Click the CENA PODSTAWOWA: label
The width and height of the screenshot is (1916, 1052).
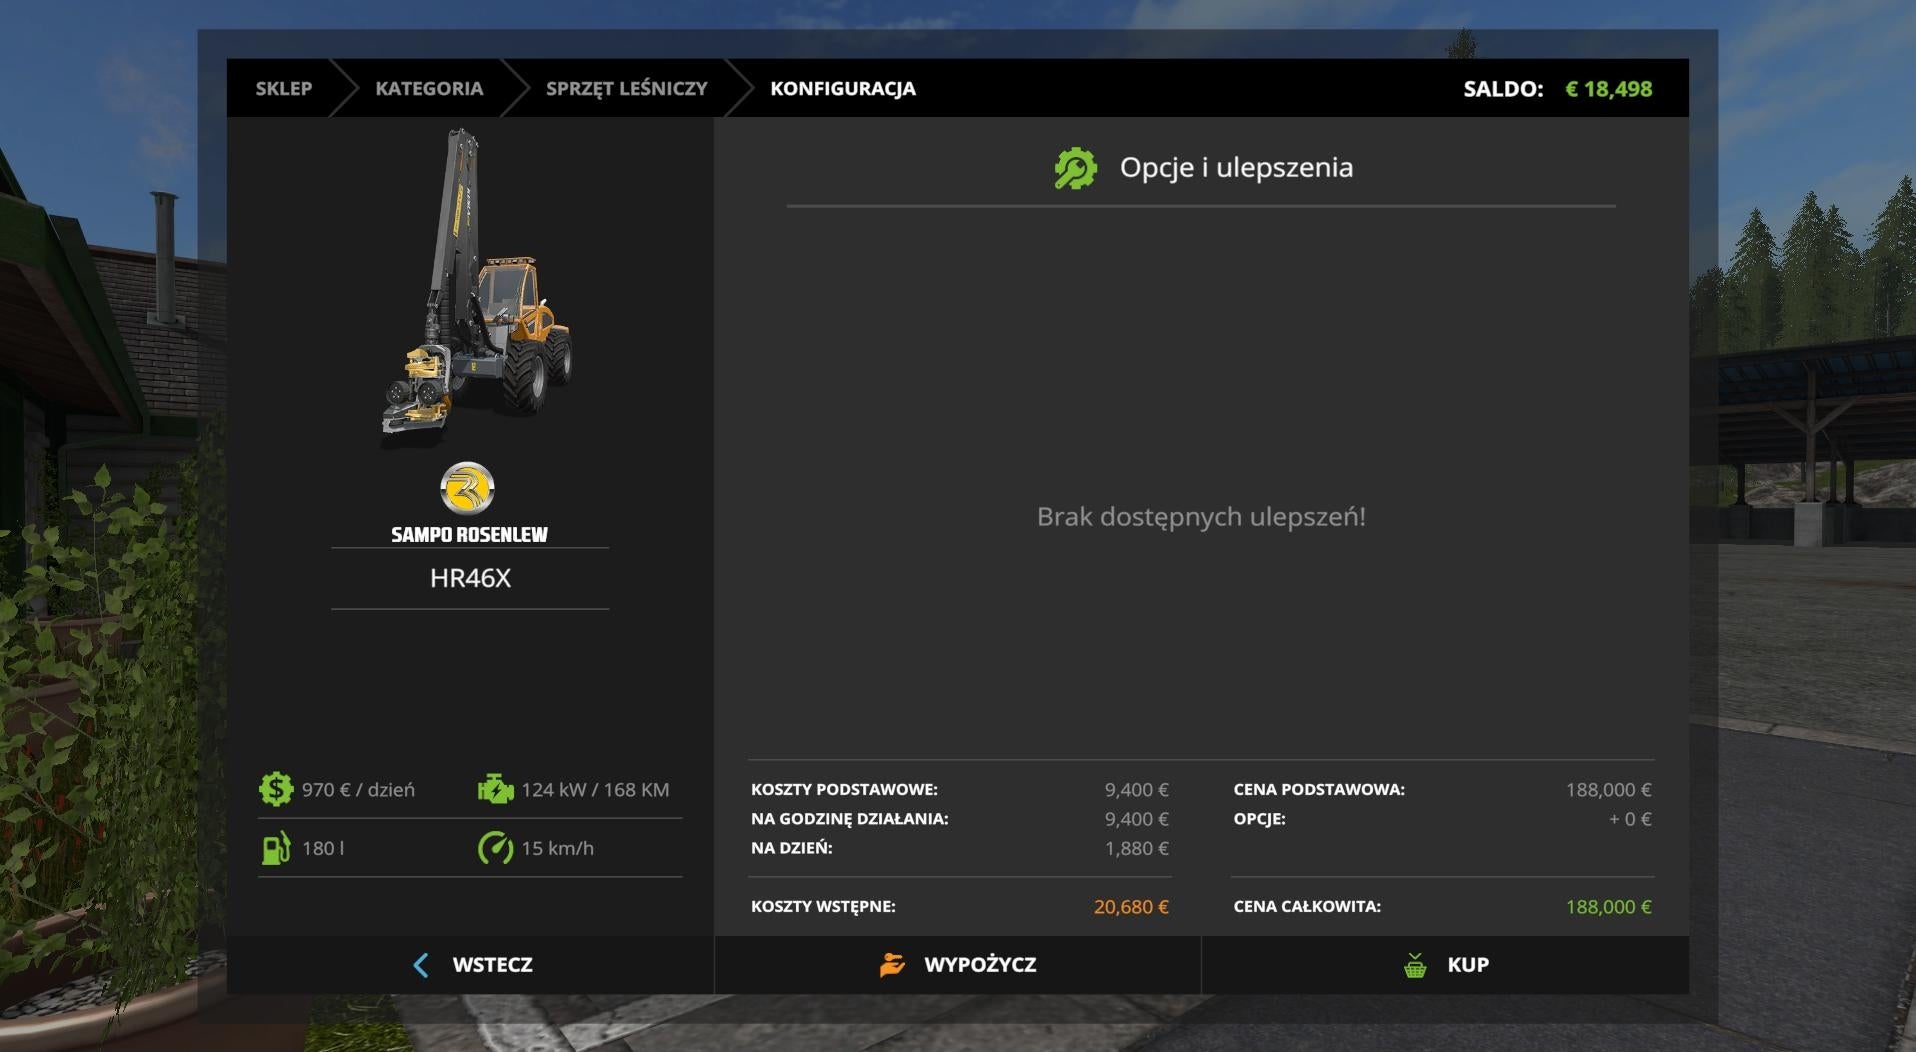(x=1319, y=789)
